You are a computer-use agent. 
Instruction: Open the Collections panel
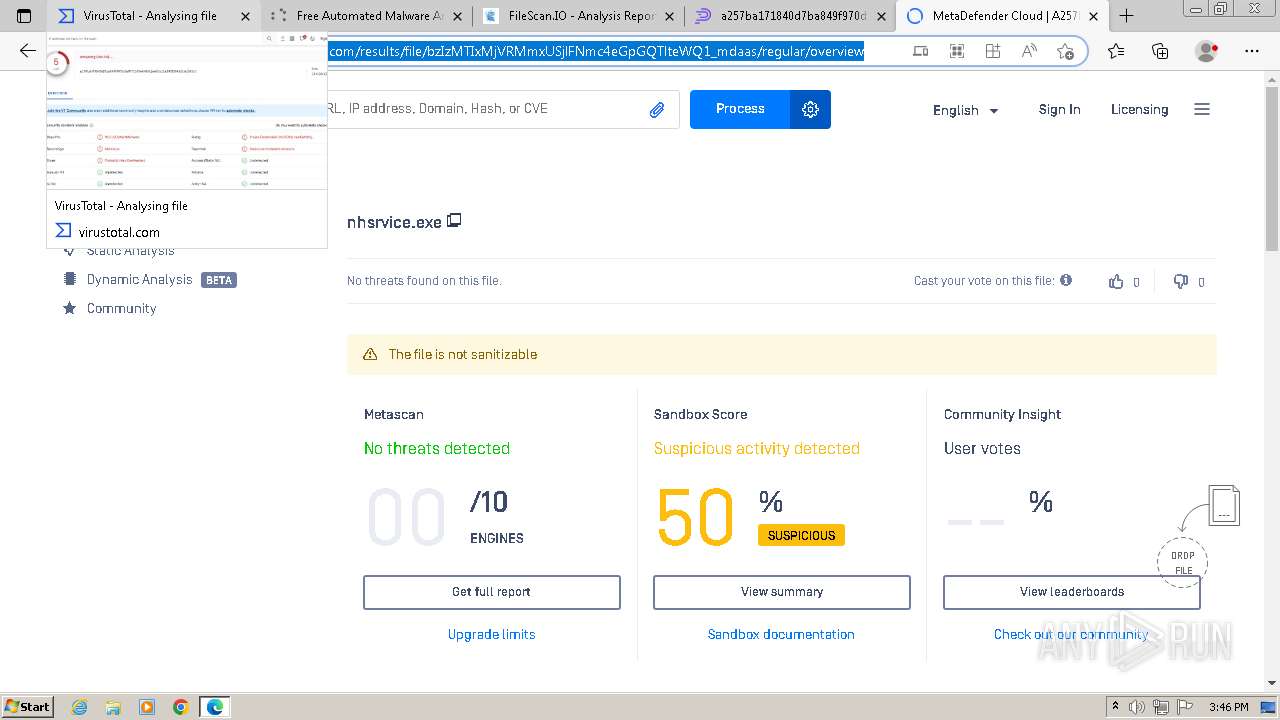point(1160,51)
